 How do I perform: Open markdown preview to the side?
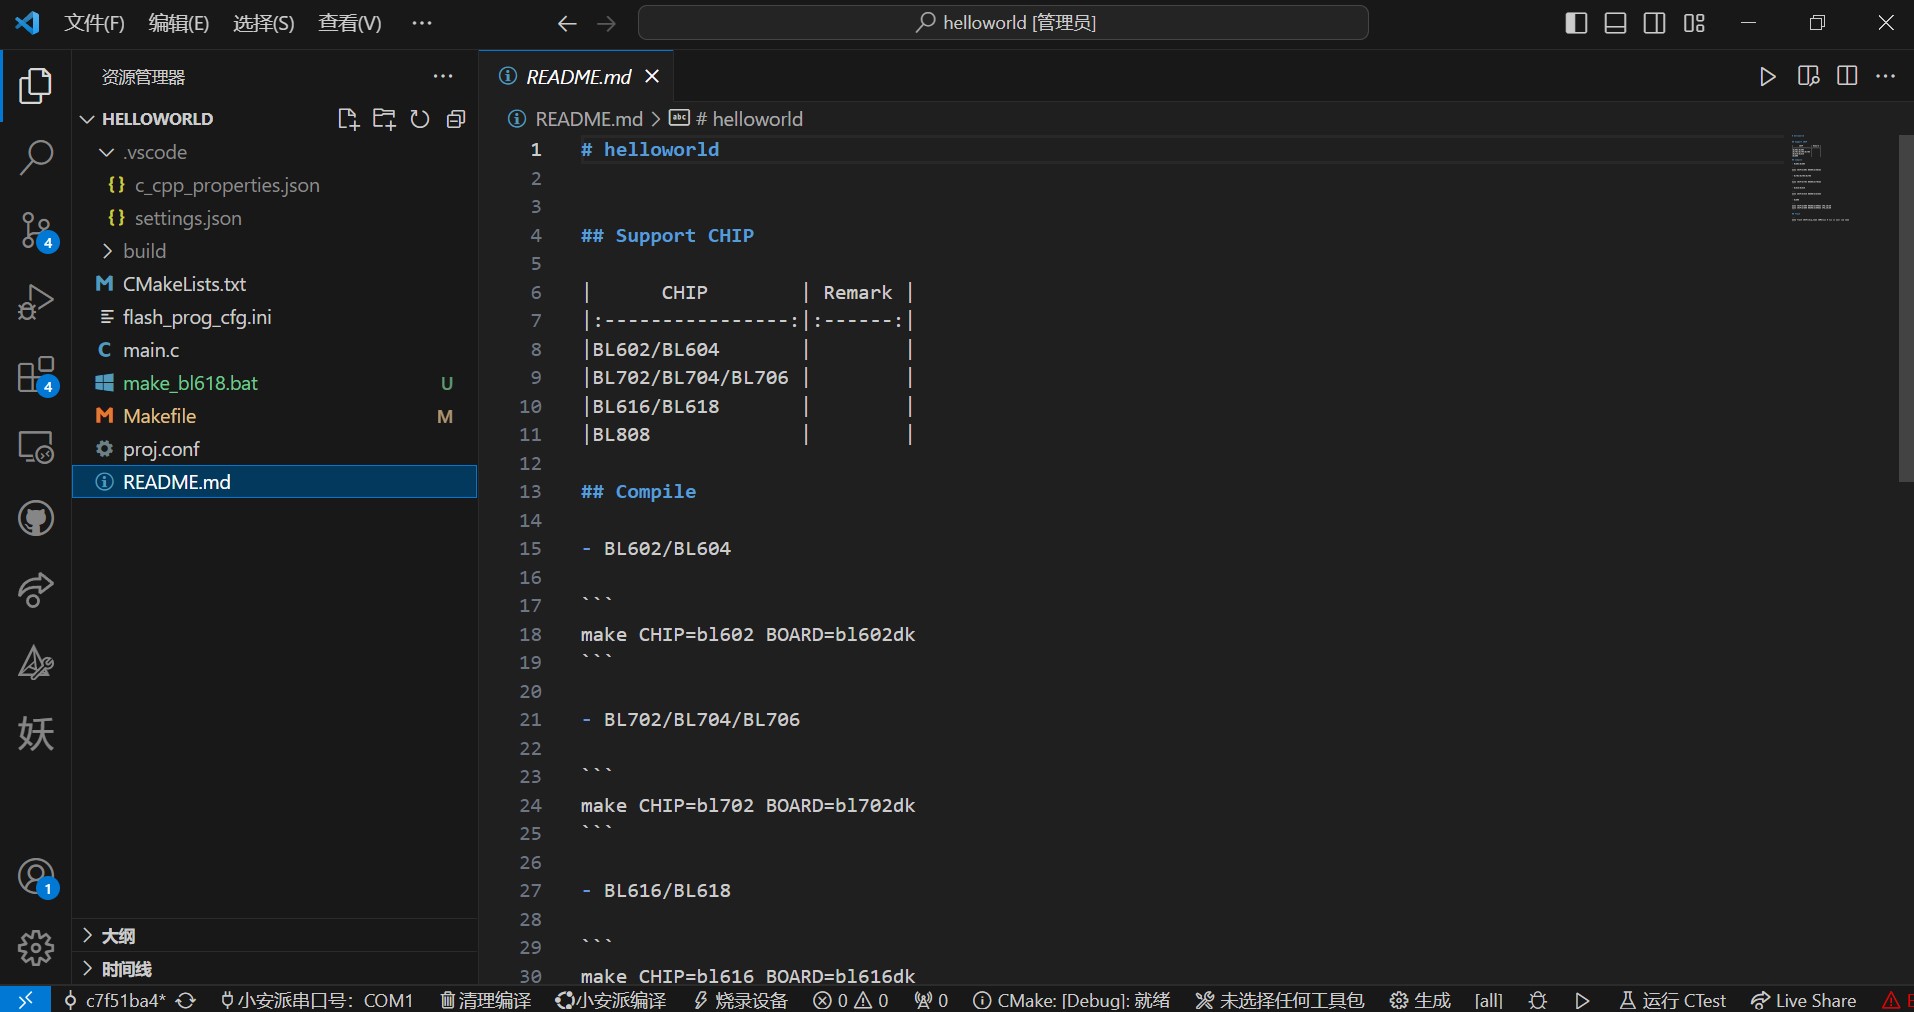pyautogui.click(x=1808, y=77)
